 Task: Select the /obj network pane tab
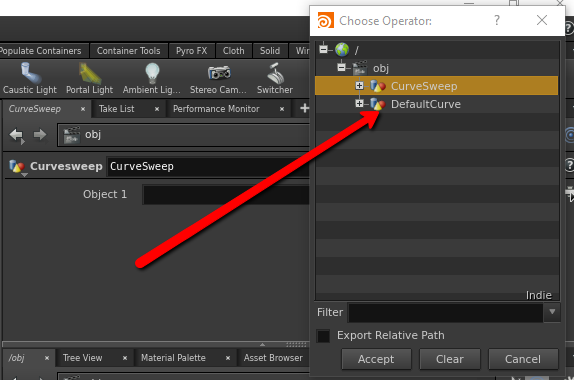coord(17,358)
